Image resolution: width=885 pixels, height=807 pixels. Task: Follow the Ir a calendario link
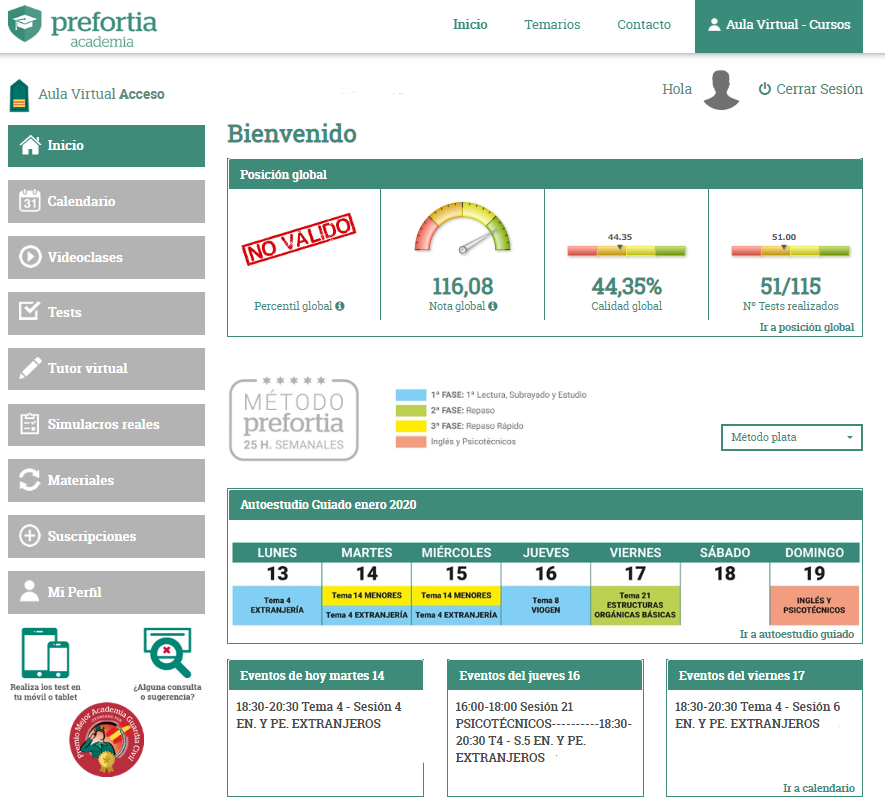[819, 788]
